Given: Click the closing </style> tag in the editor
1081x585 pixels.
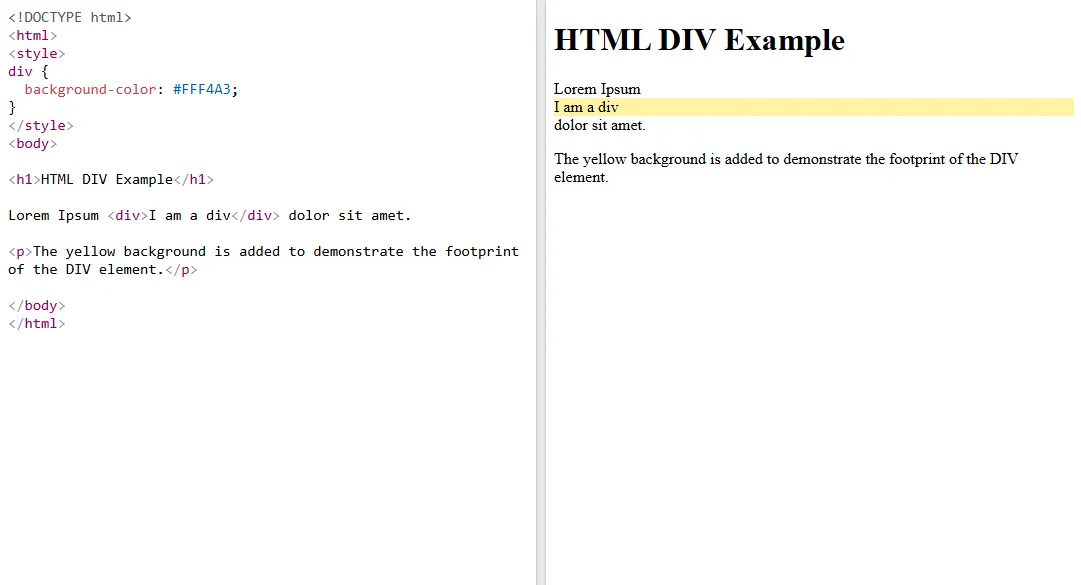Looking at the screenshot, I should point(40,125).
